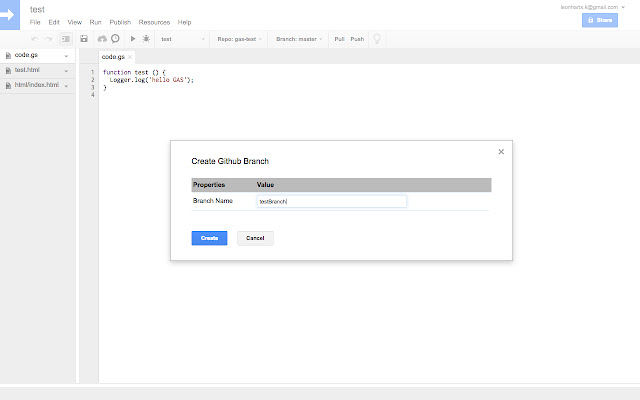
Task: Click the Branch Name text field
Action: pyautogui.click(x=331, y=201)
